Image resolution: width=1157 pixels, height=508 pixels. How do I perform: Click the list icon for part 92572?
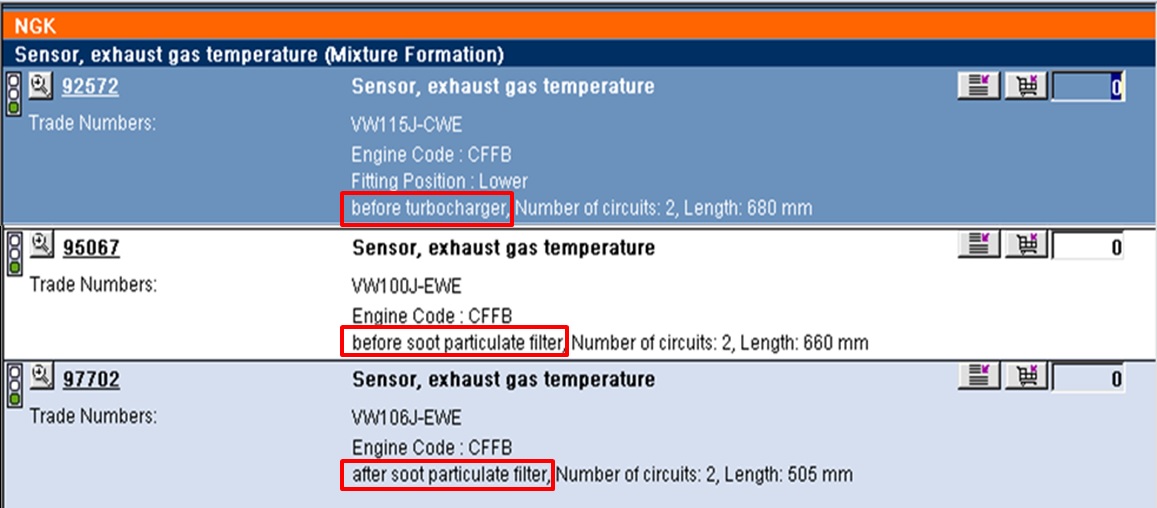coord(979,87)
